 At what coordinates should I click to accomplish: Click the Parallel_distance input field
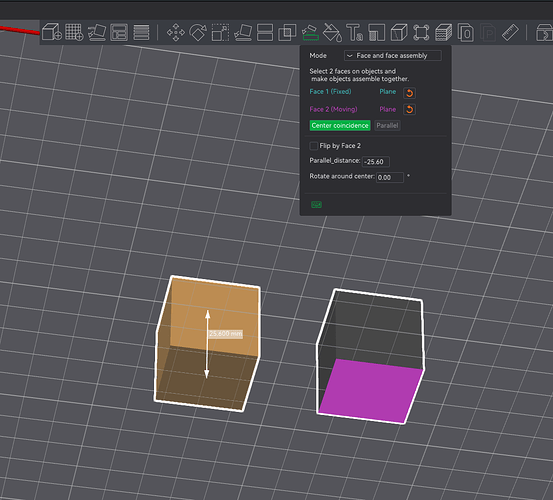tap(376, 162)
